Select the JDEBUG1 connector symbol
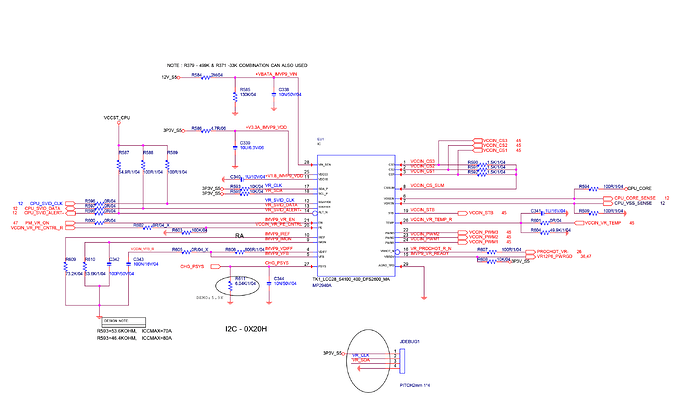The image size is (690, 403). (402, 361)
